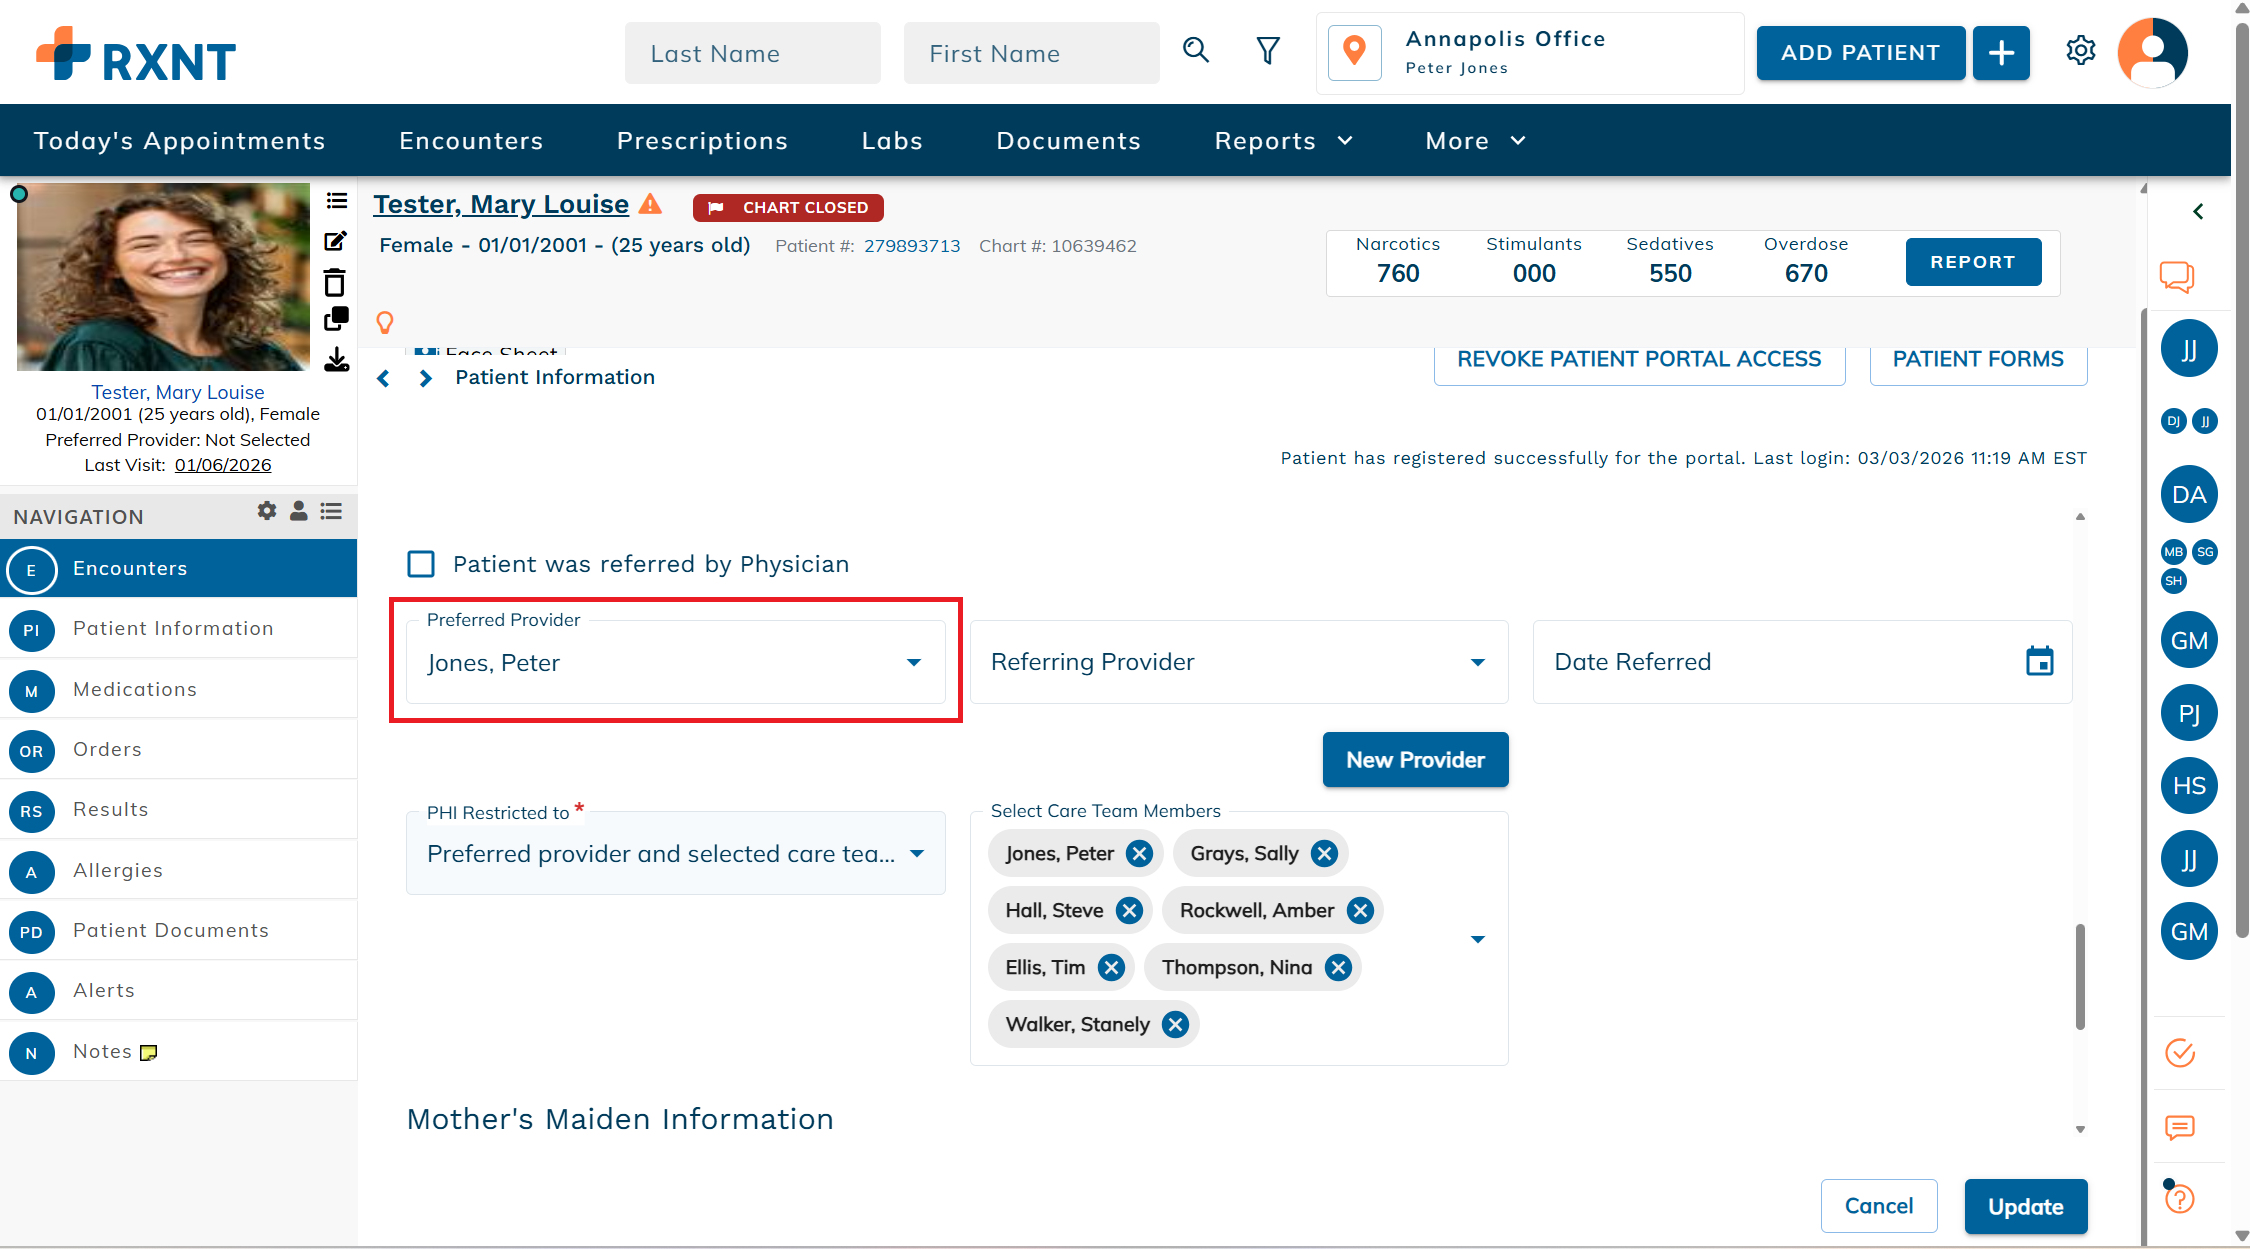
Task: Click the navigation settings gear icon
Action: coord(266,511)
